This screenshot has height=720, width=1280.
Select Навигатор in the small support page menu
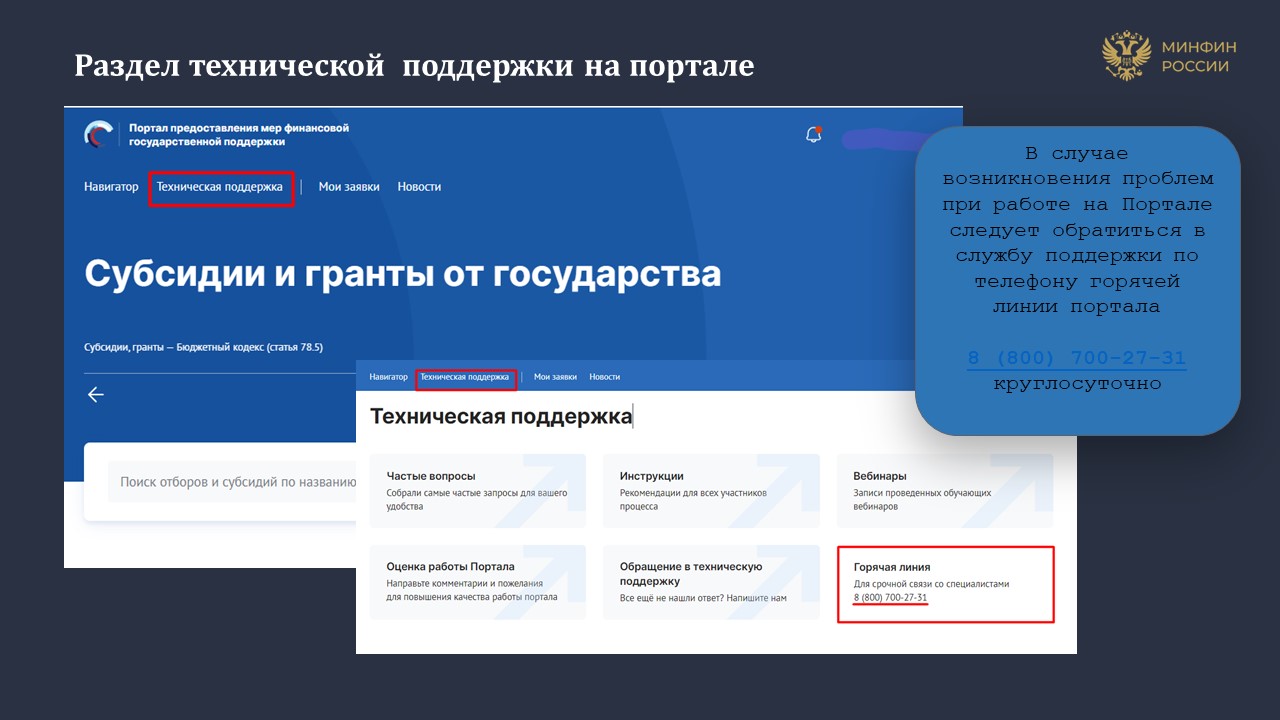click(388, 377)
